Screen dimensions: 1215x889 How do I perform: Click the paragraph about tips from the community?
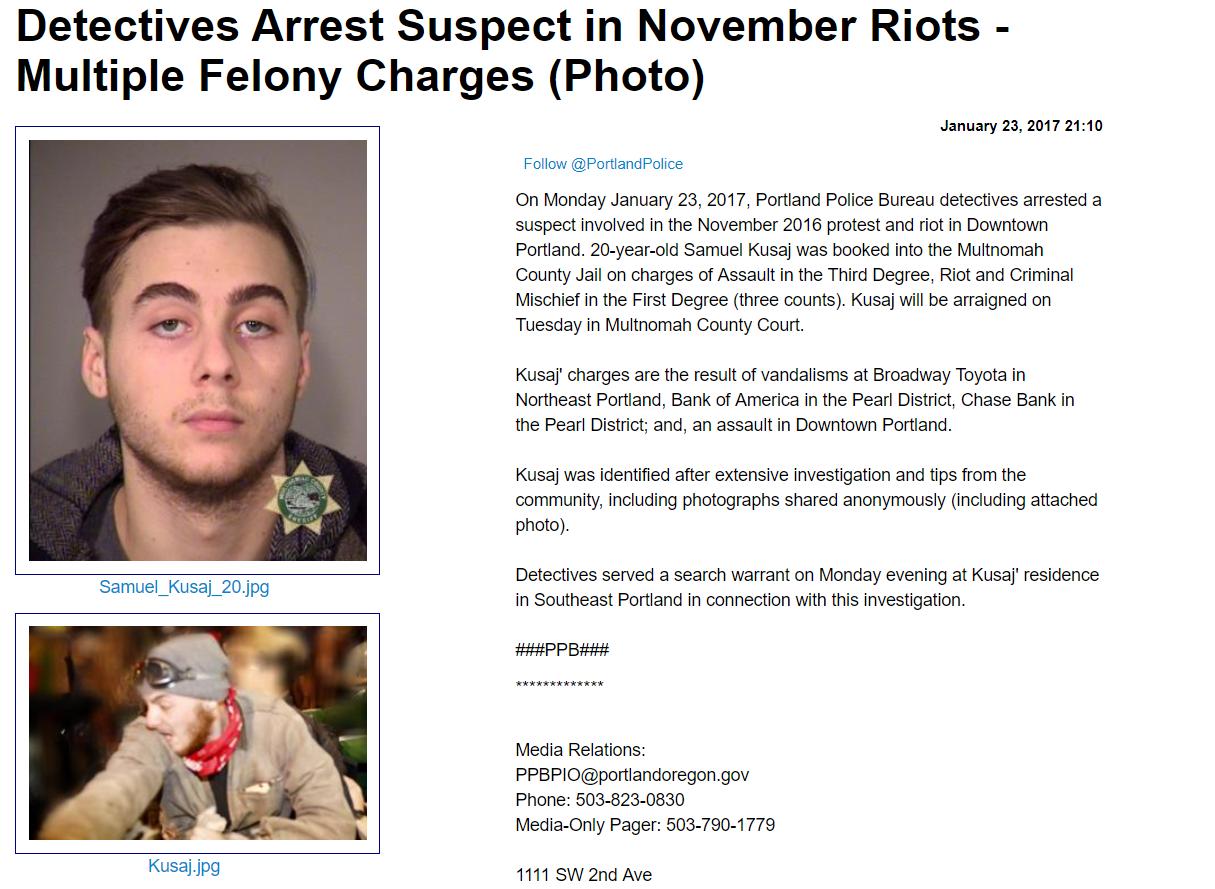[x=806, y=499]
